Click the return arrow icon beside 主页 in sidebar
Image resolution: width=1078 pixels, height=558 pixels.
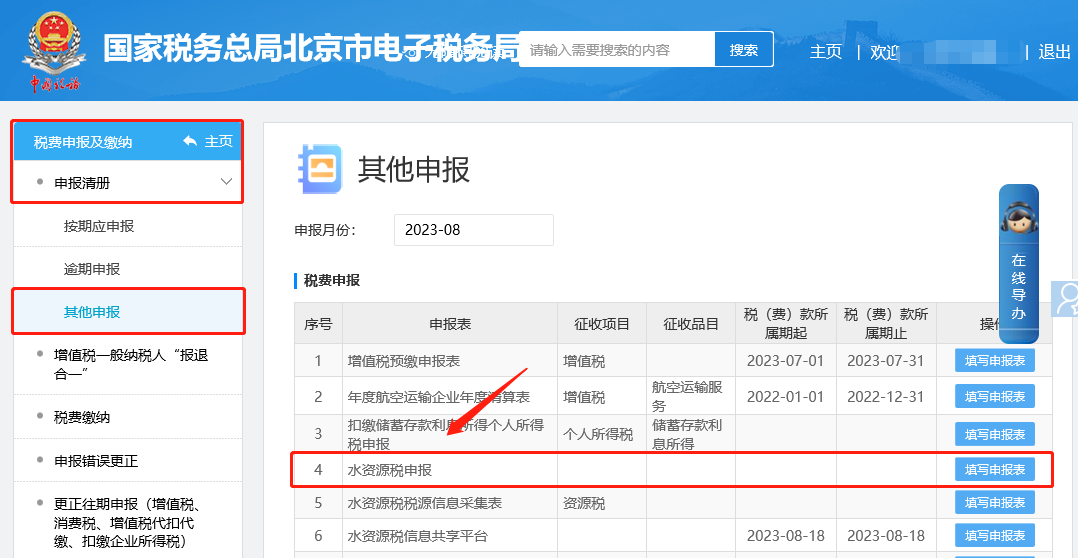tap(190, 142)
